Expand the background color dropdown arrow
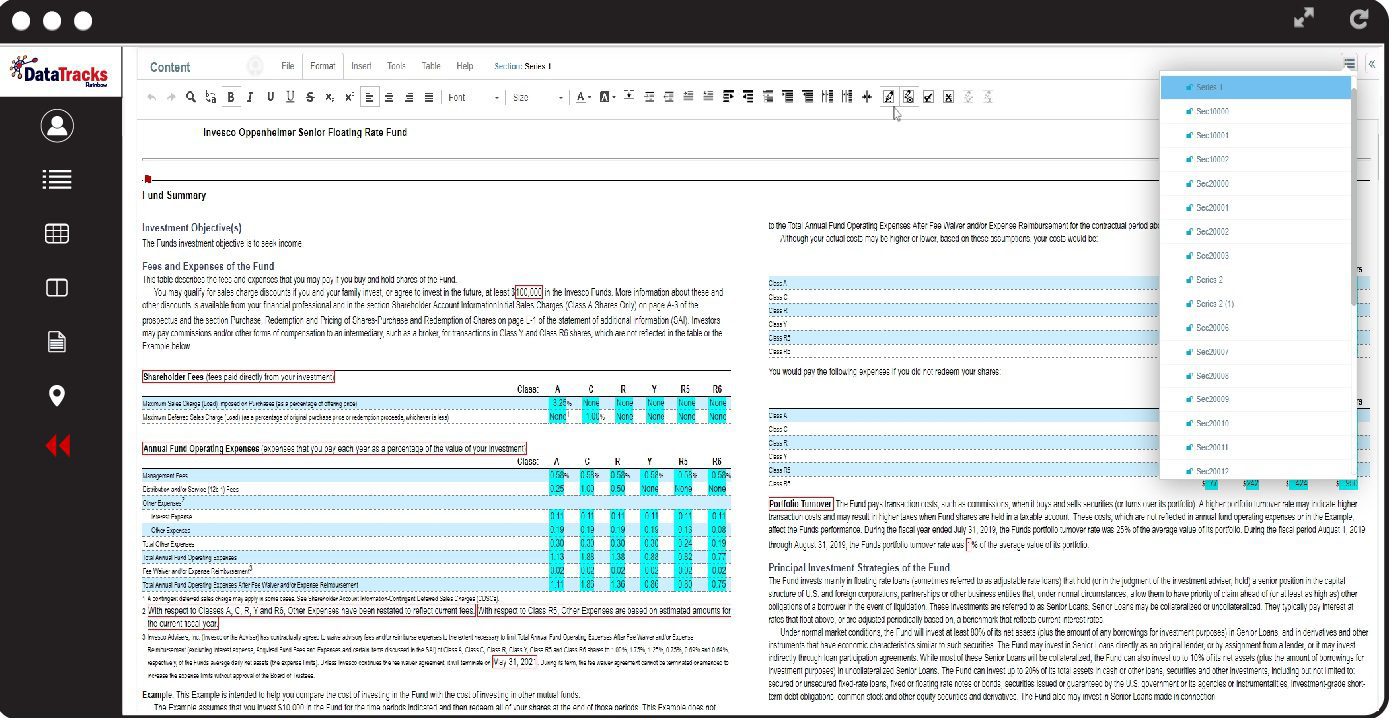 click(615, 97)
